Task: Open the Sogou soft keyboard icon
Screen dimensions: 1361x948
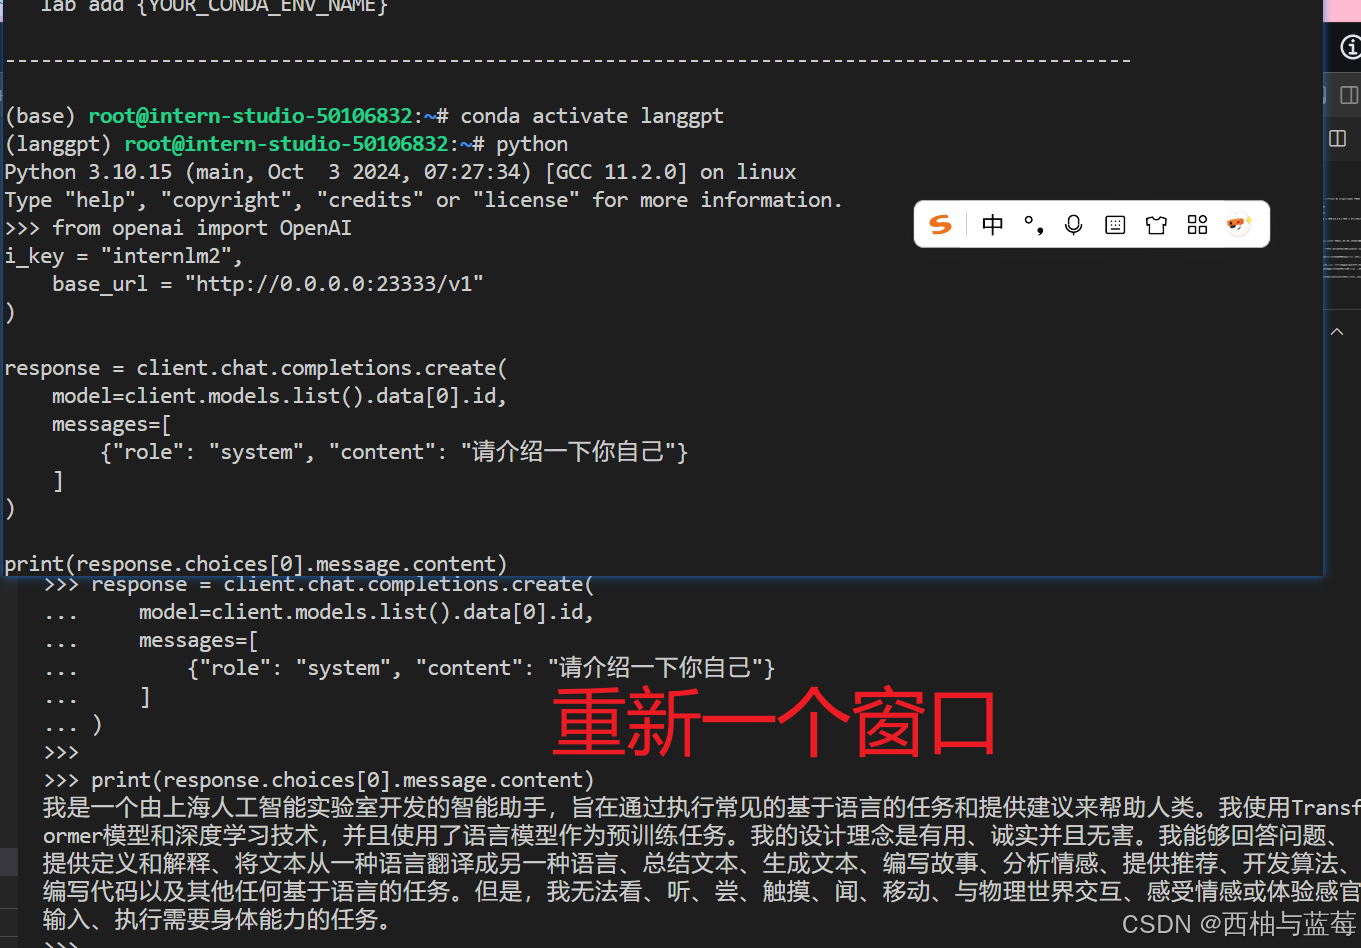Action: click(1115, 225)
